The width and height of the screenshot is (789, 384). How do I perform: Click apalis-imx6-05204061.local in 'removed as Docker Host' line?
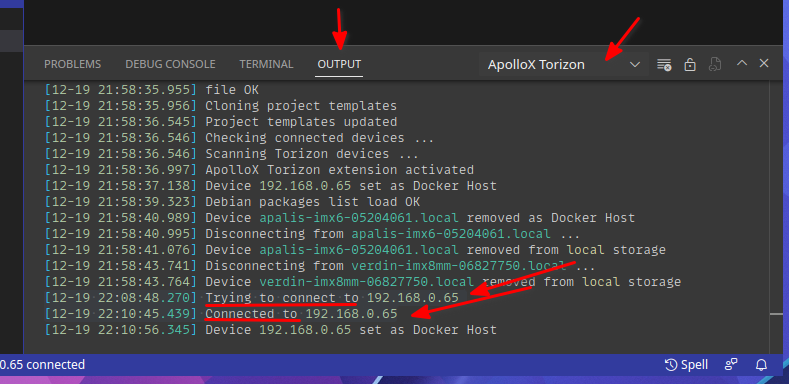[x=359, y=218]
